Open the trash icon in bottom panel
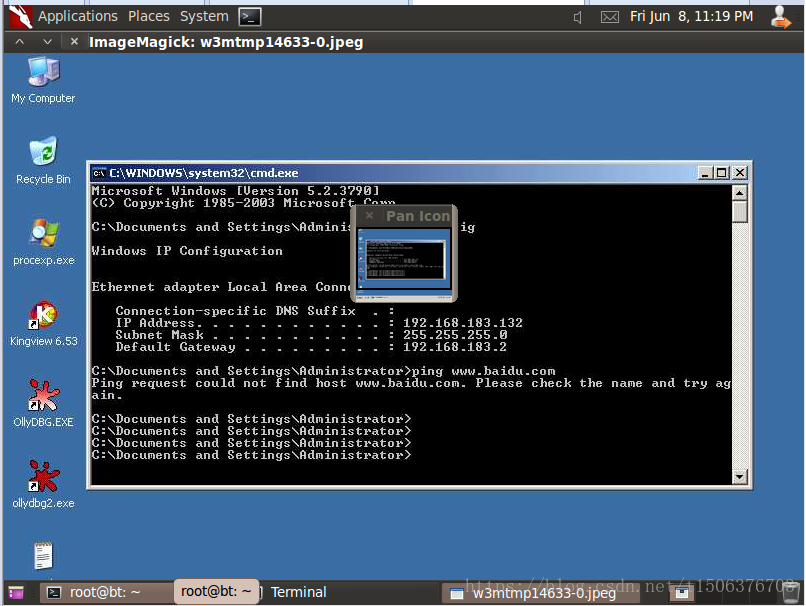806x606 pixels. [791, 593]
